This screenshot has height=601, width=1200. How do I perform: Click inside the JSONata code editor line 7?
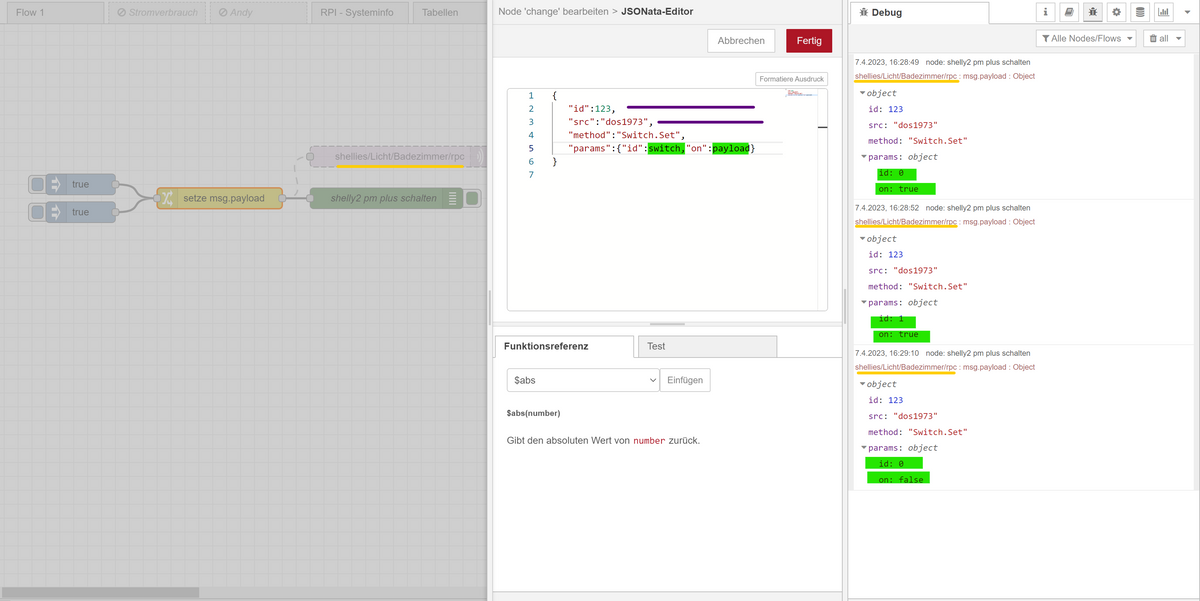click(666, 175)
